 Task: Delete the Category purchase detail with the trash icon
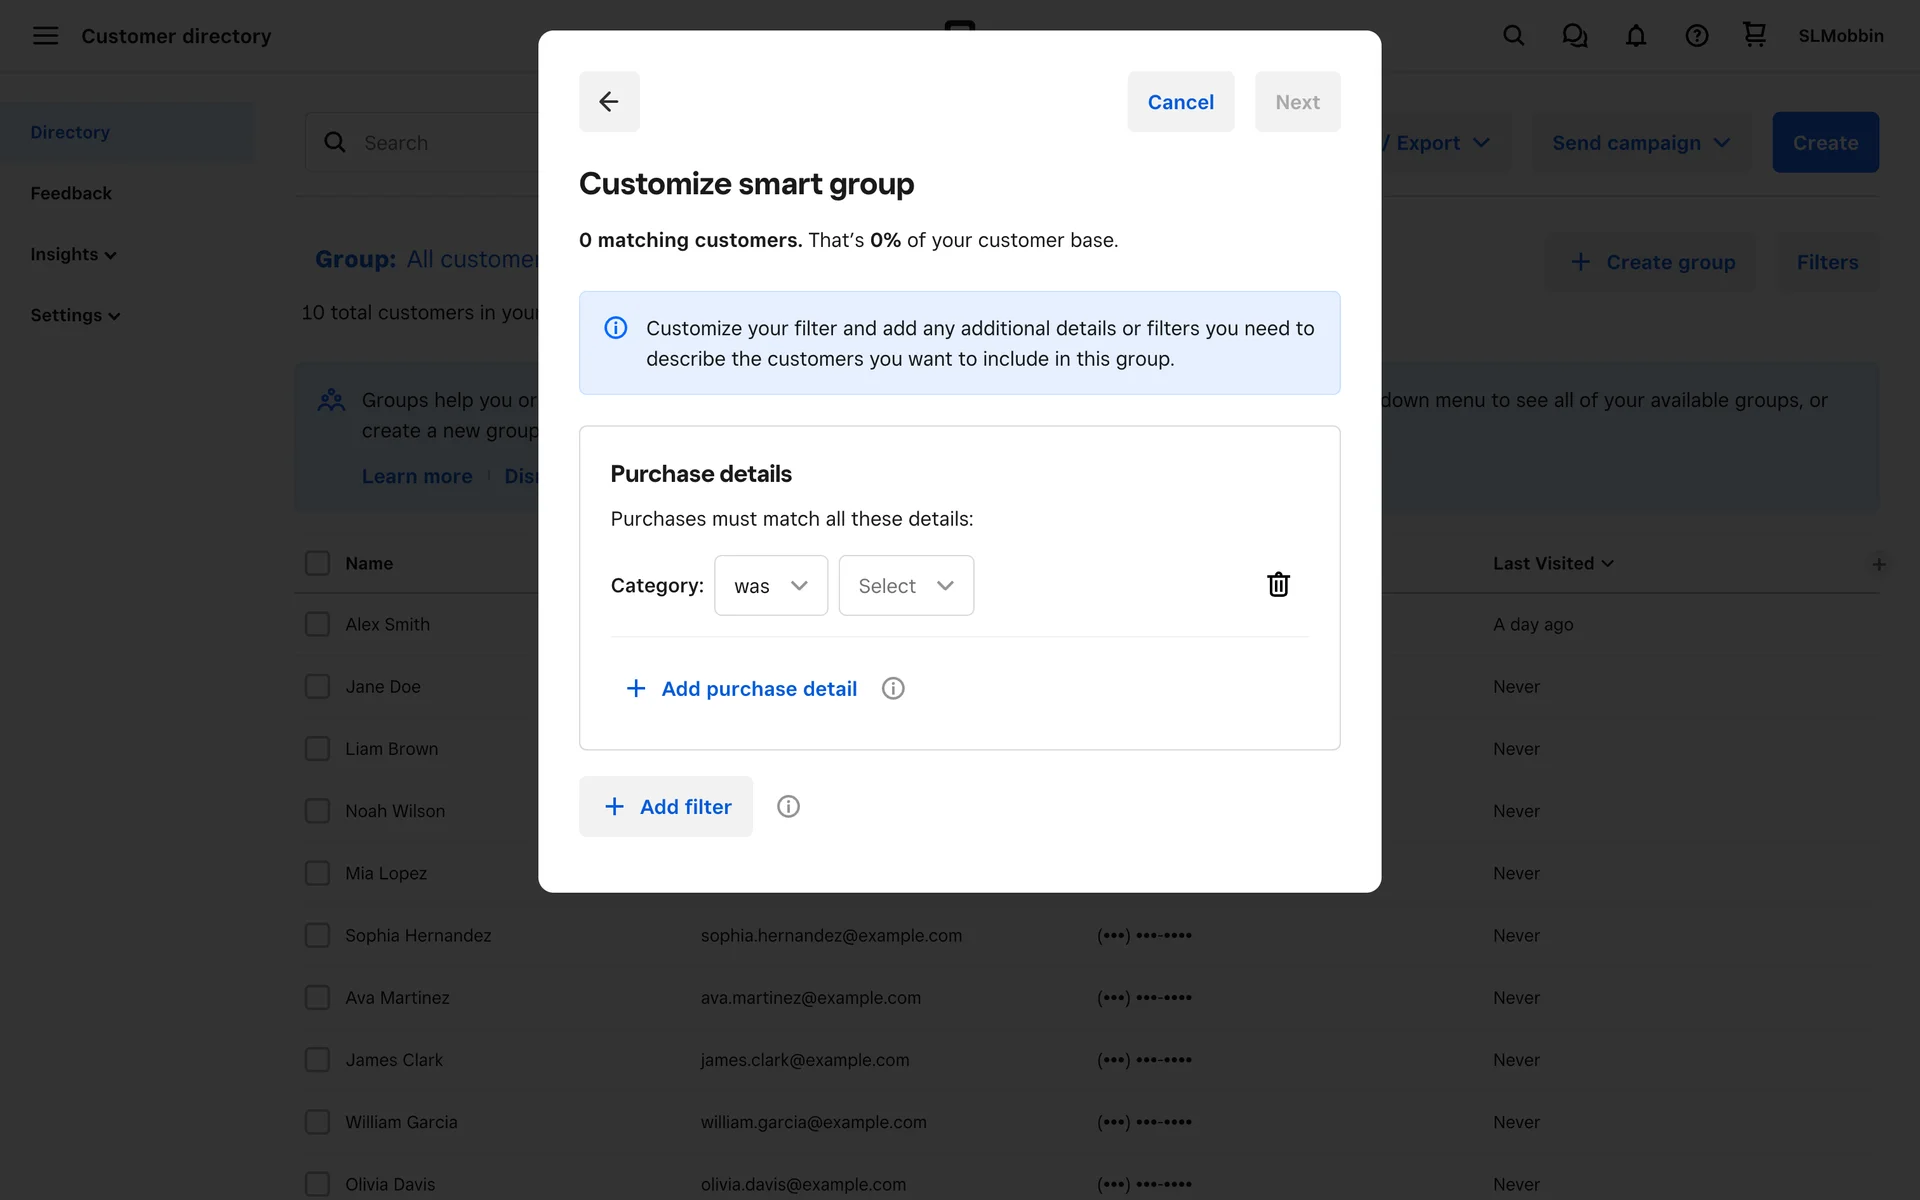click(x=1278, y=585)
